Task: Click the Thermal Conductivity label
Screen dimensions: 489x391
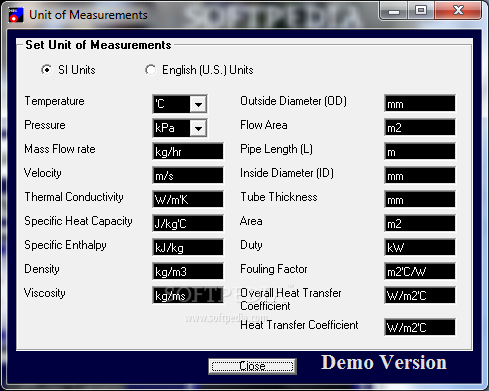Action: (74, 197)
